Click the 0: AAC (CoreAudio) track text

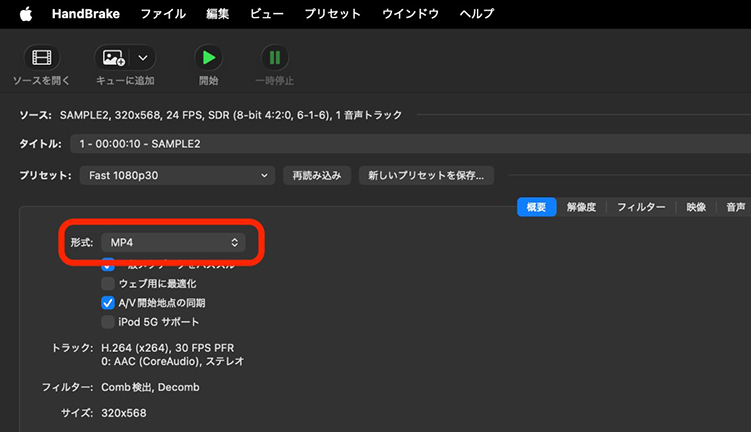(x=172, y=361)
